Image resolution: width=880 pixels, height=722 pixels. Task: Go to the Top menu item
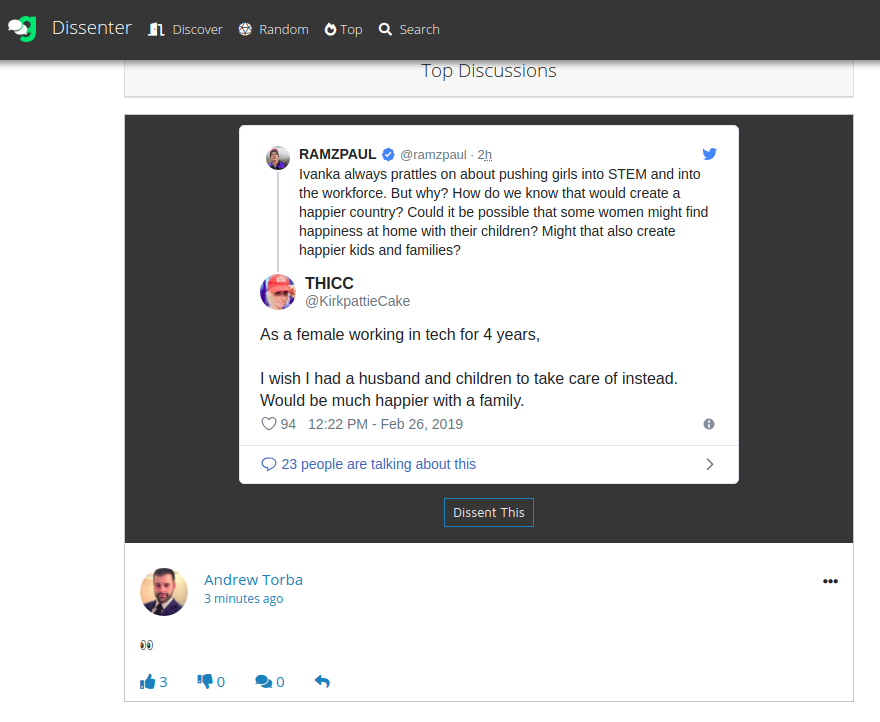point(343,30)
